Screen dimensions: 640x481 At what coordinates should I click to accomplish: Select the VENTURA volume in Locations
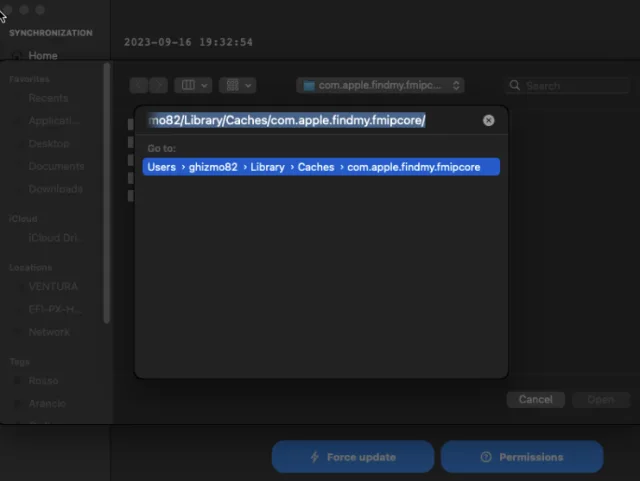(53, 286)
